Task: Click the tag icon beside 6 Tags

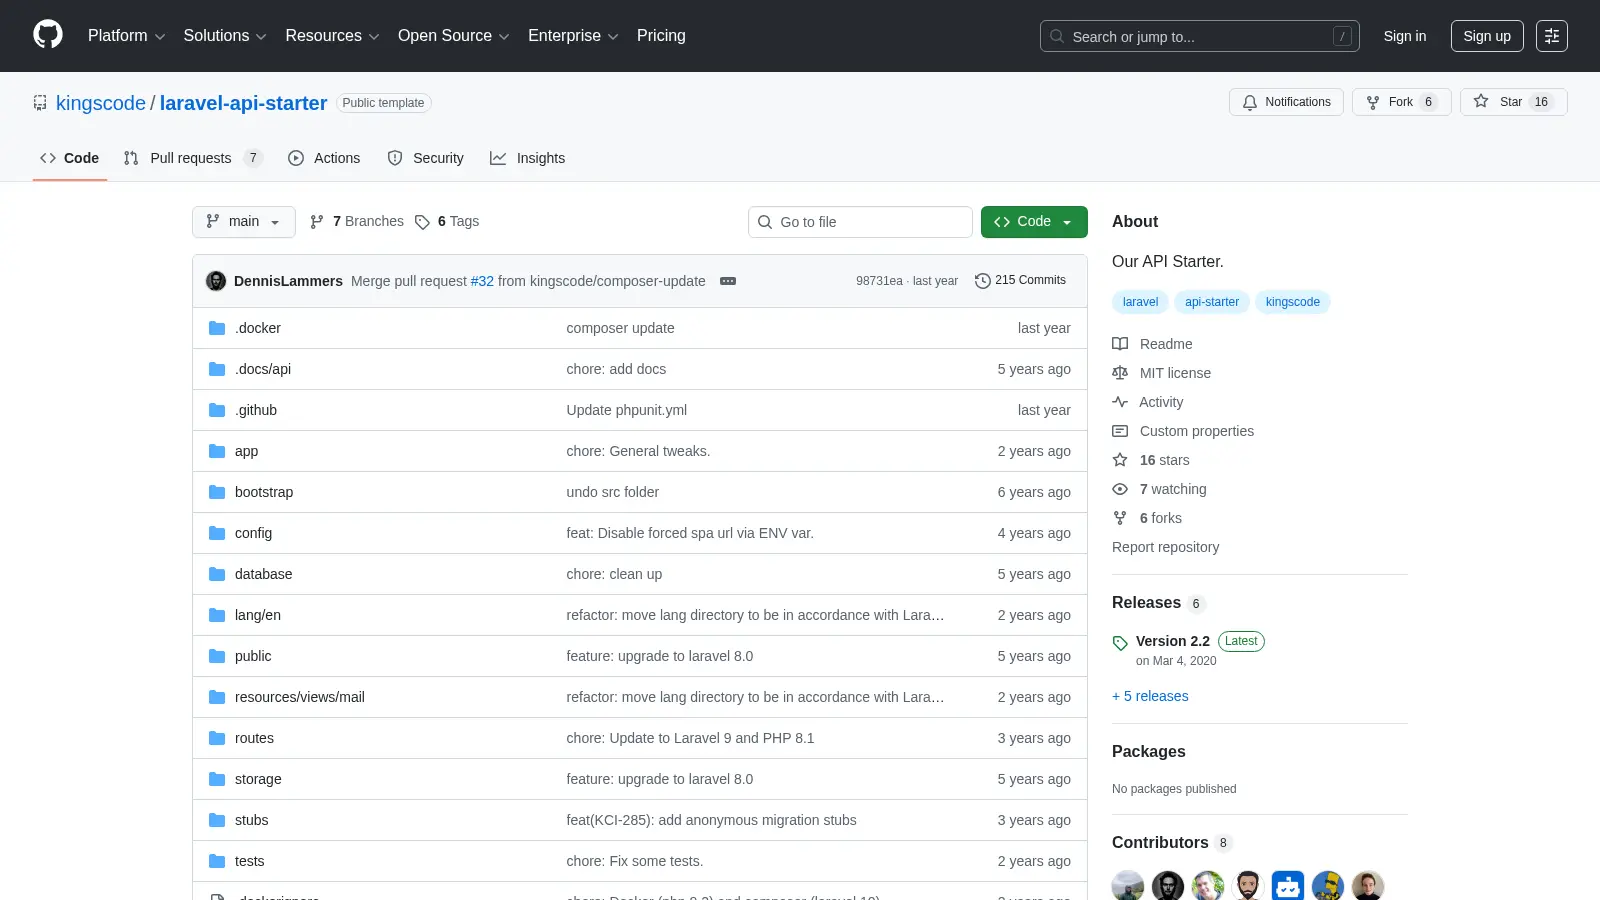Action: coord(422,222)
